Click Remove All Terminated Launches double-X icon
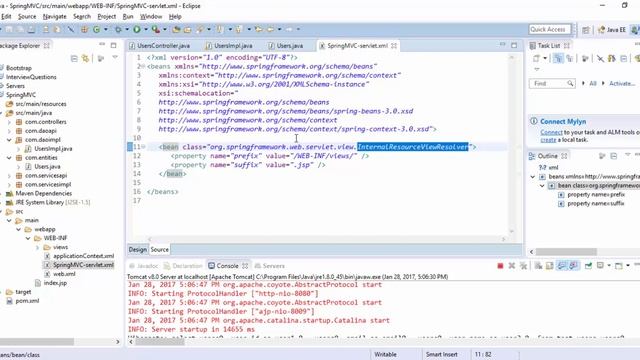 (x=523, y=266)
